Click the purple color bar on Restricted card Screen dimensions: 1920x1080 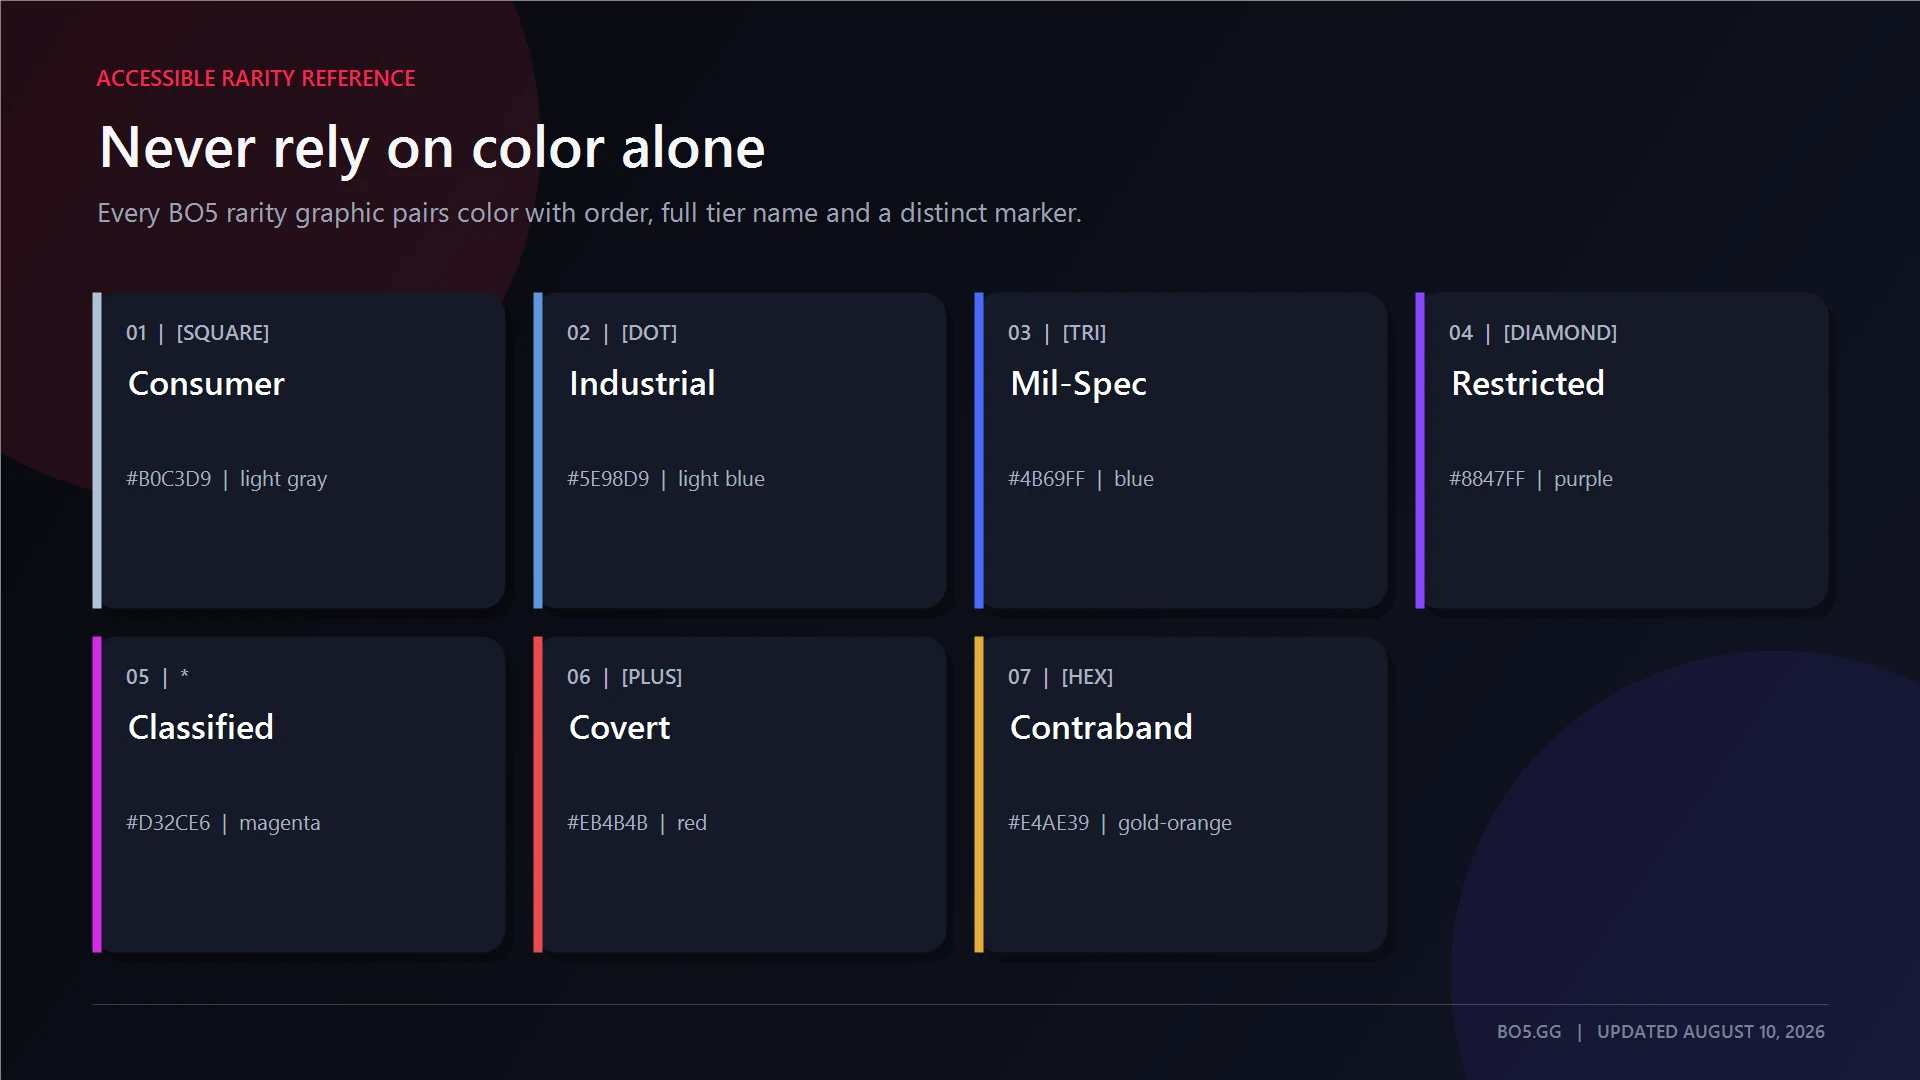coord(1420,450)
